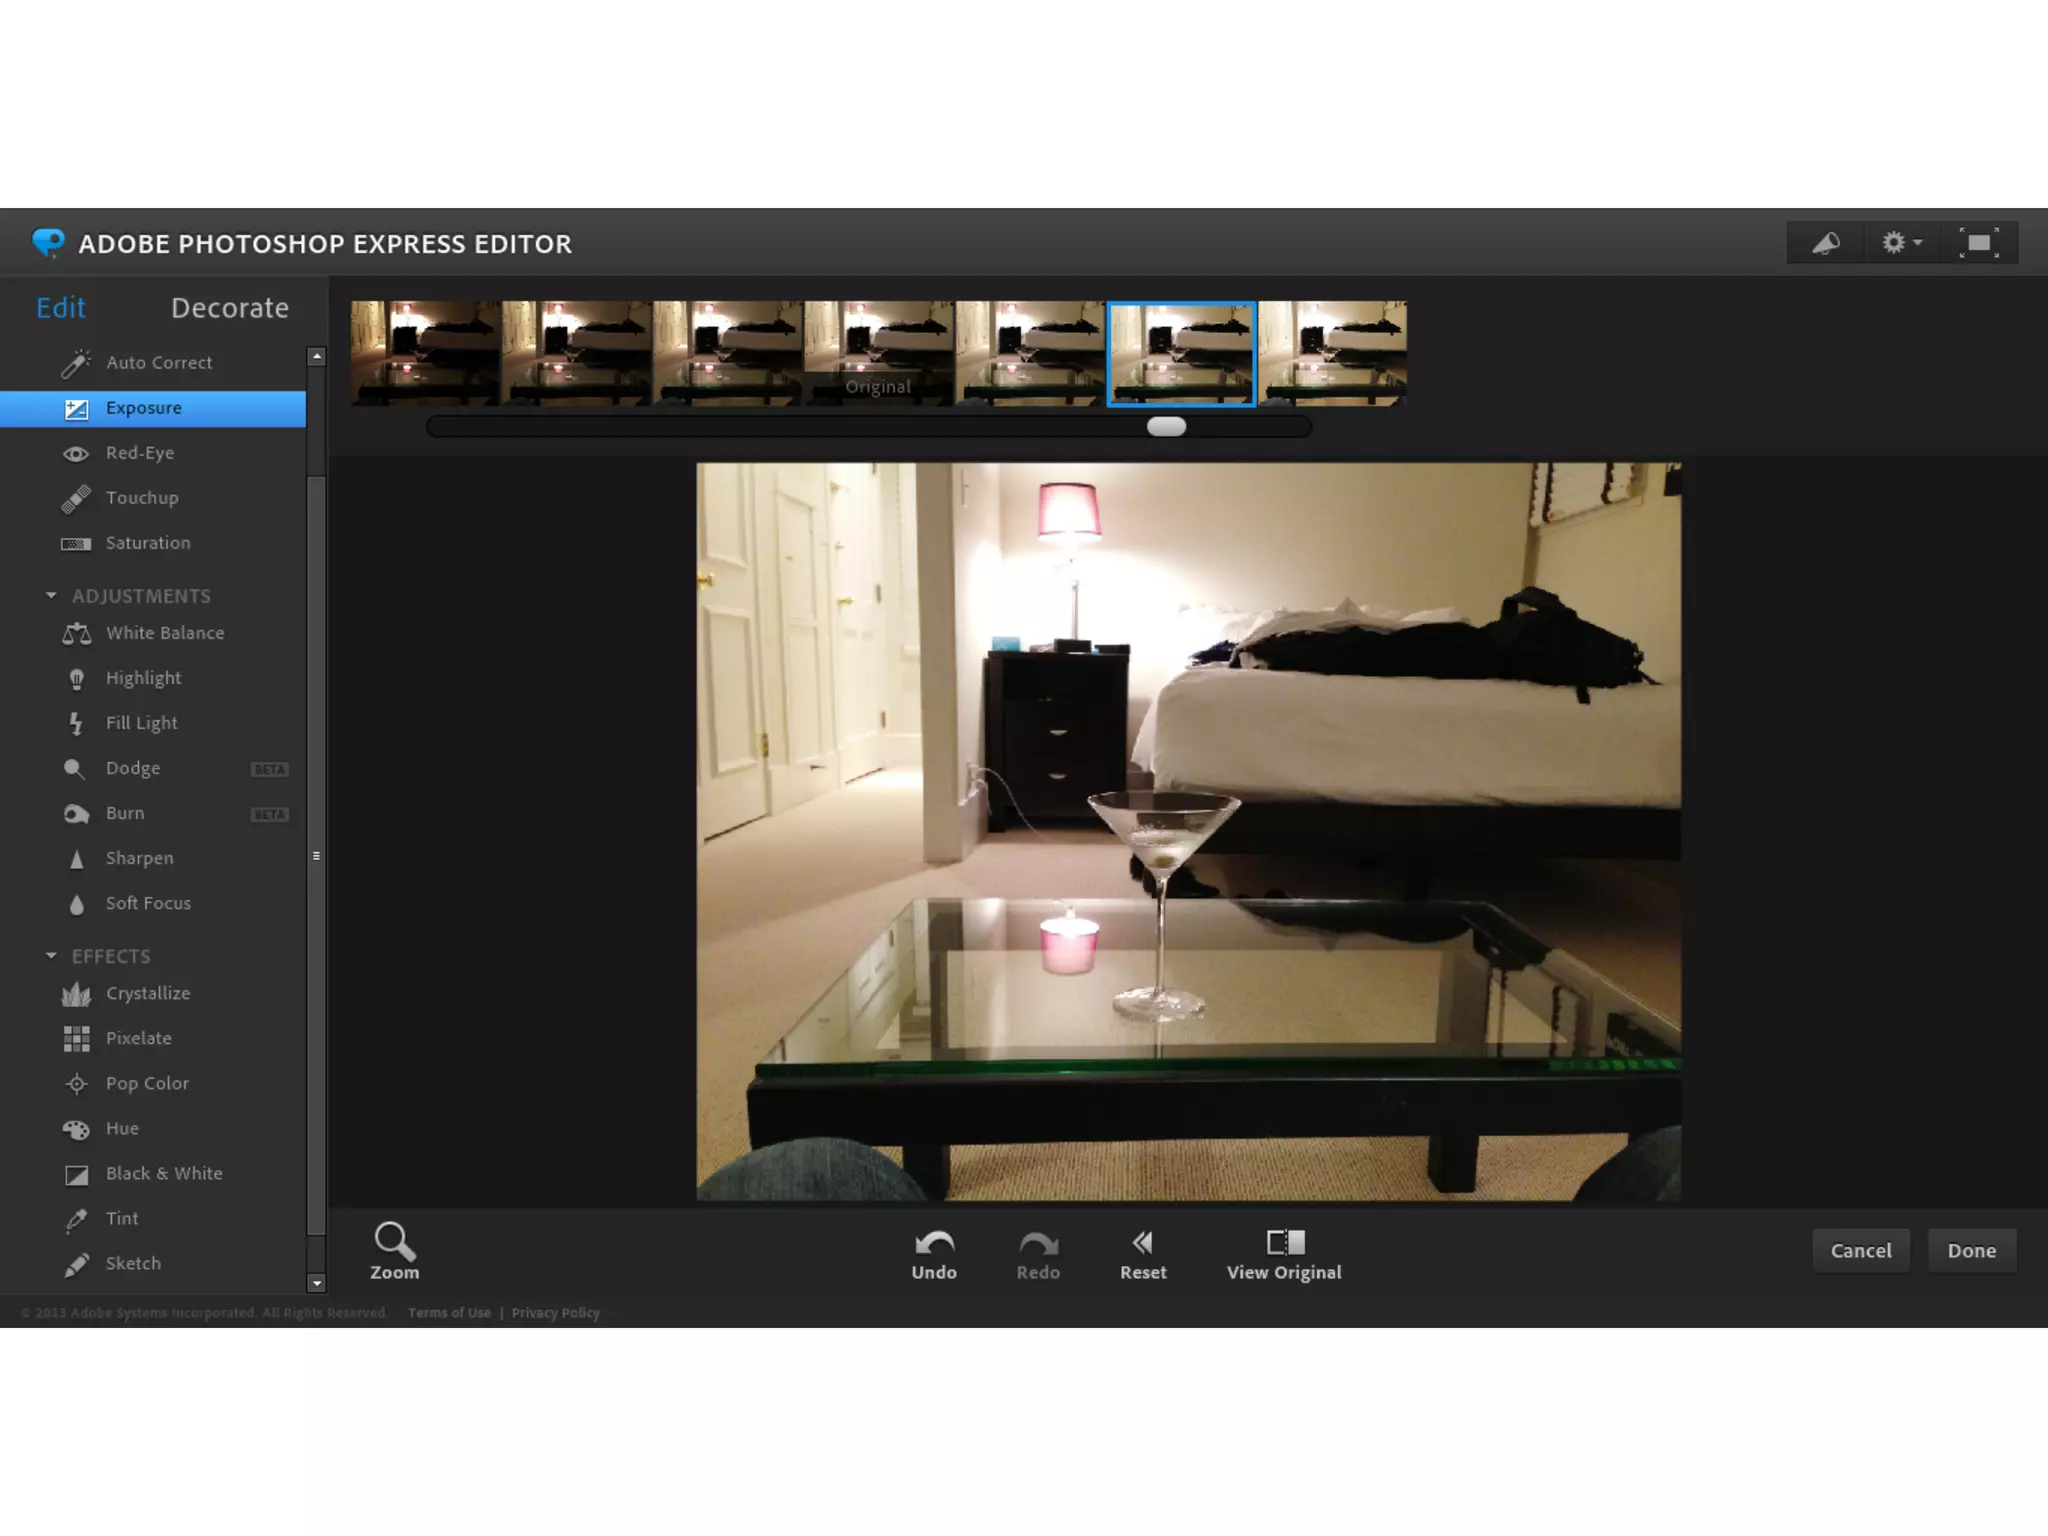Reset all edits with Reset icon

[1142, 1254]
